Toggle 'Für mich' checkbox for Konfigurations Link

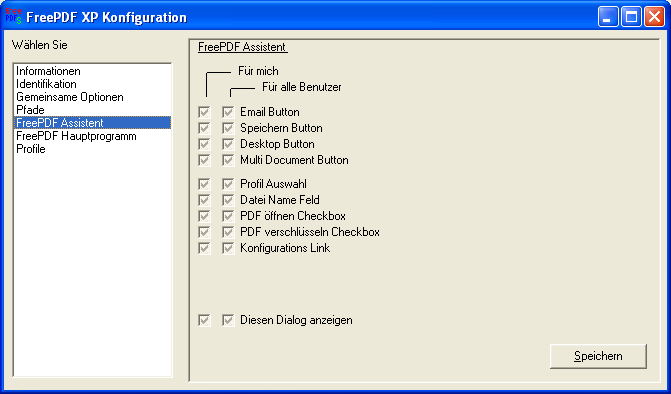click(205, 248)
